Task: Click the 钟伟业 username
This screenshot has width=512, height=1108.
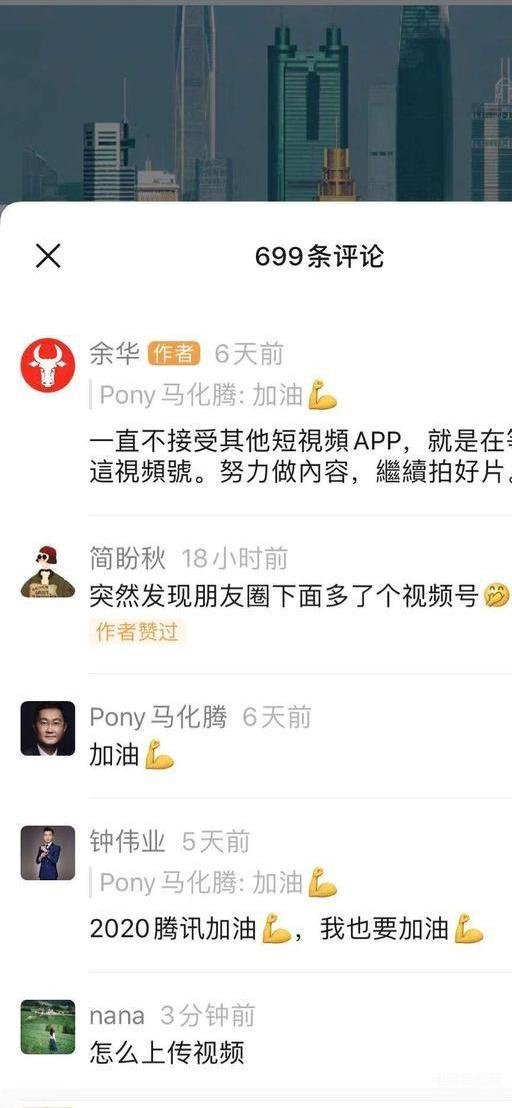Action: click(127, 842)
